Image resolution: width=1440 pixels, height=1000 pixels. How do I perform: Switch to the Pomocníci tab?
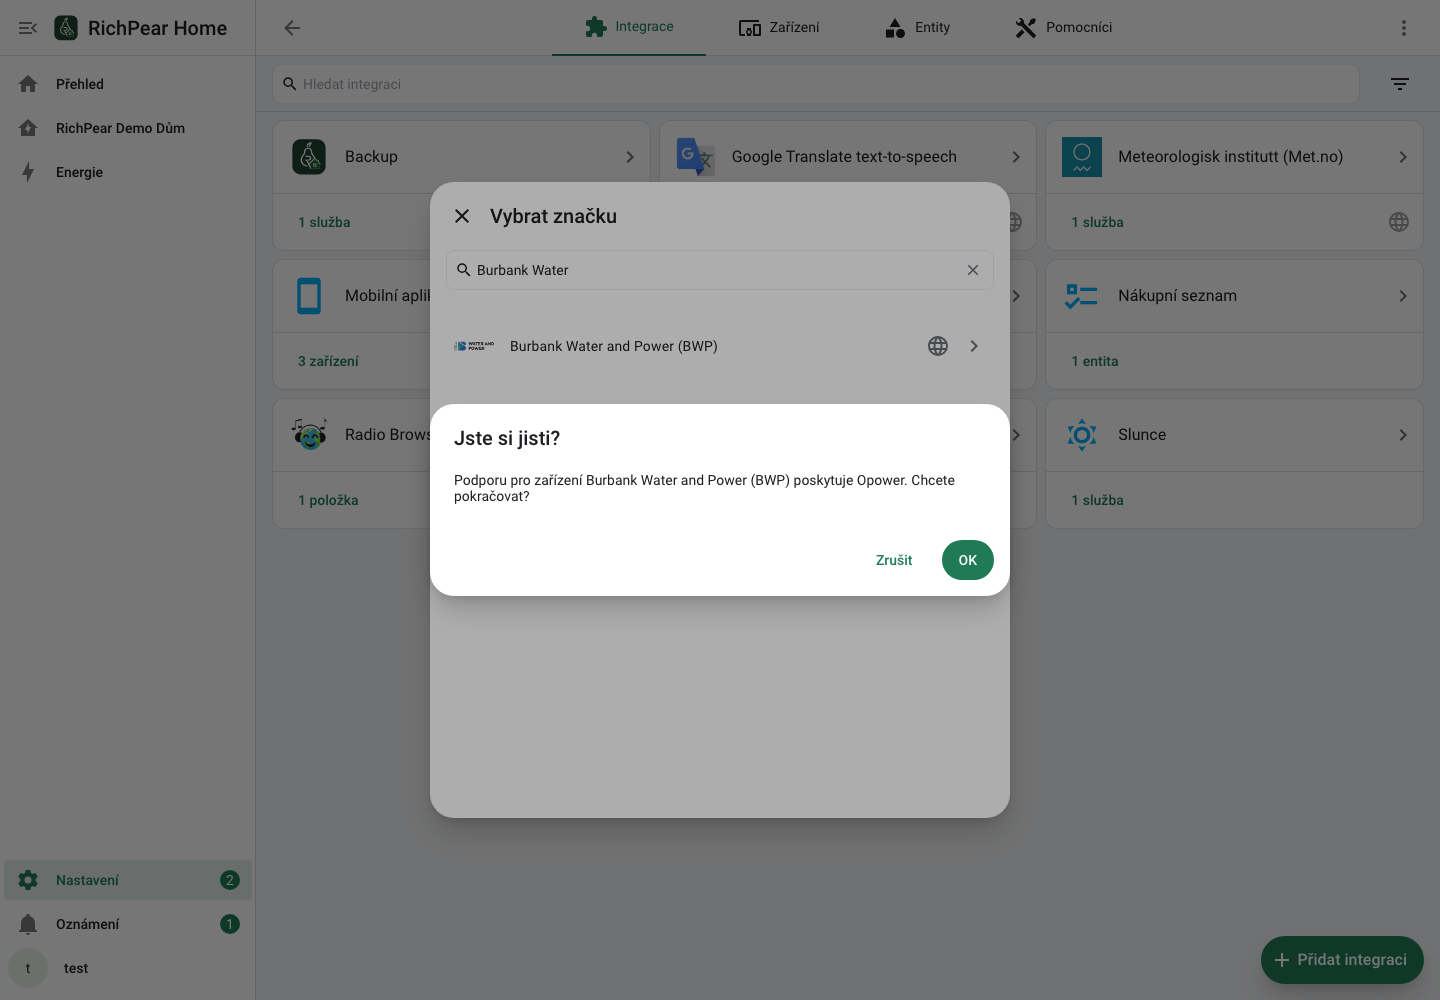(x=1063, y=27)
